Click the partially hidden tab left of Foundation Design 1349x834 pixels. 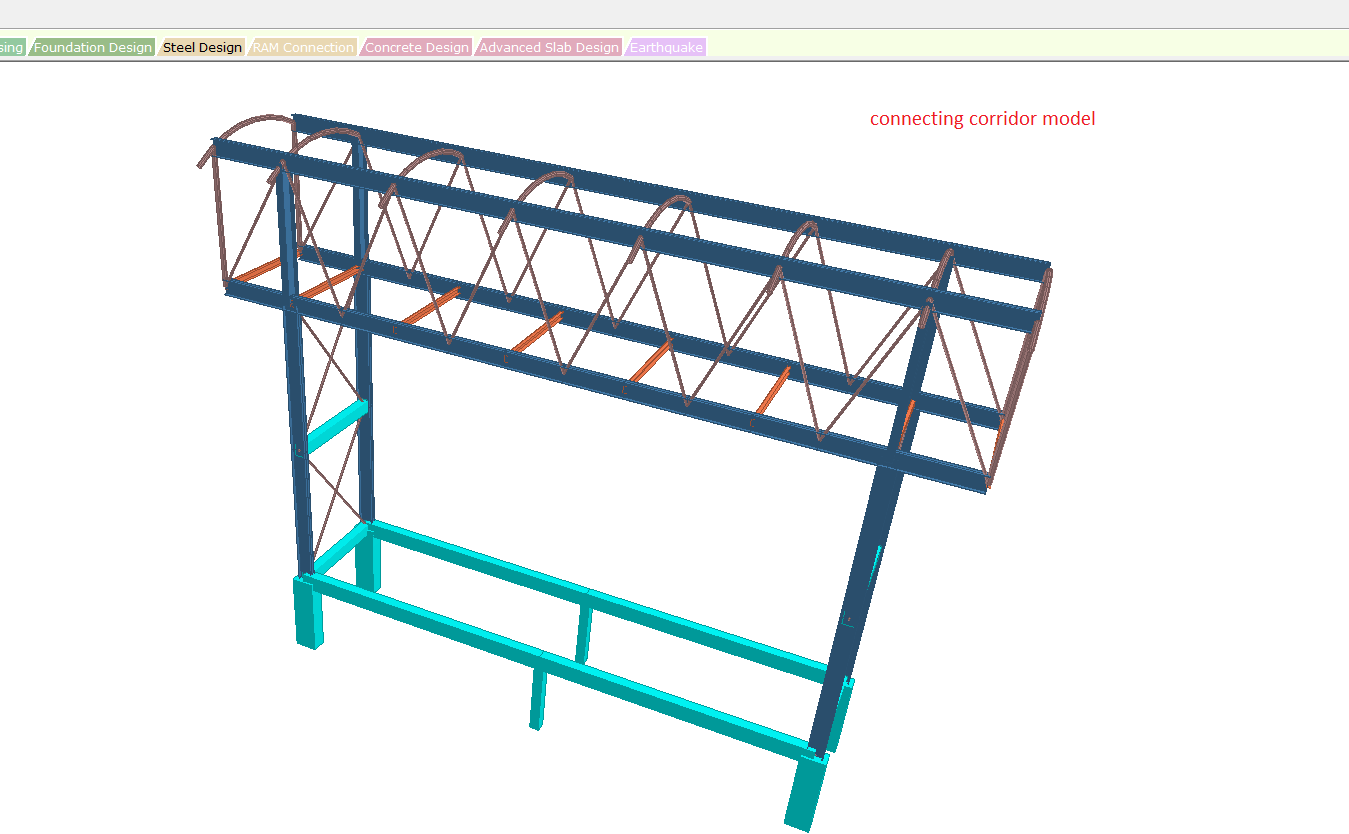11,47
